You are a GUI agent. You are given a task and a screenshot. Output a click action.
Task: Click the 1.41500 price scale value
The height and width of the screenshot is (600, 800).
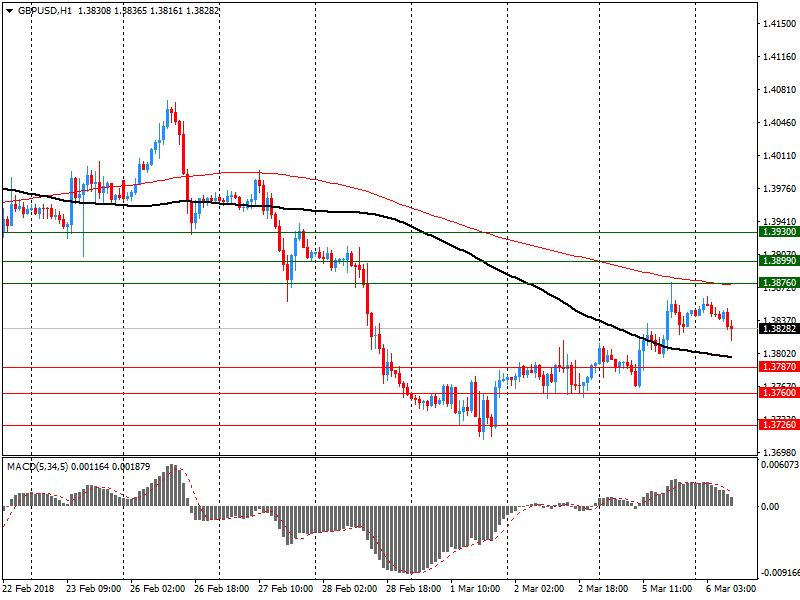click(x=779, y=23)
